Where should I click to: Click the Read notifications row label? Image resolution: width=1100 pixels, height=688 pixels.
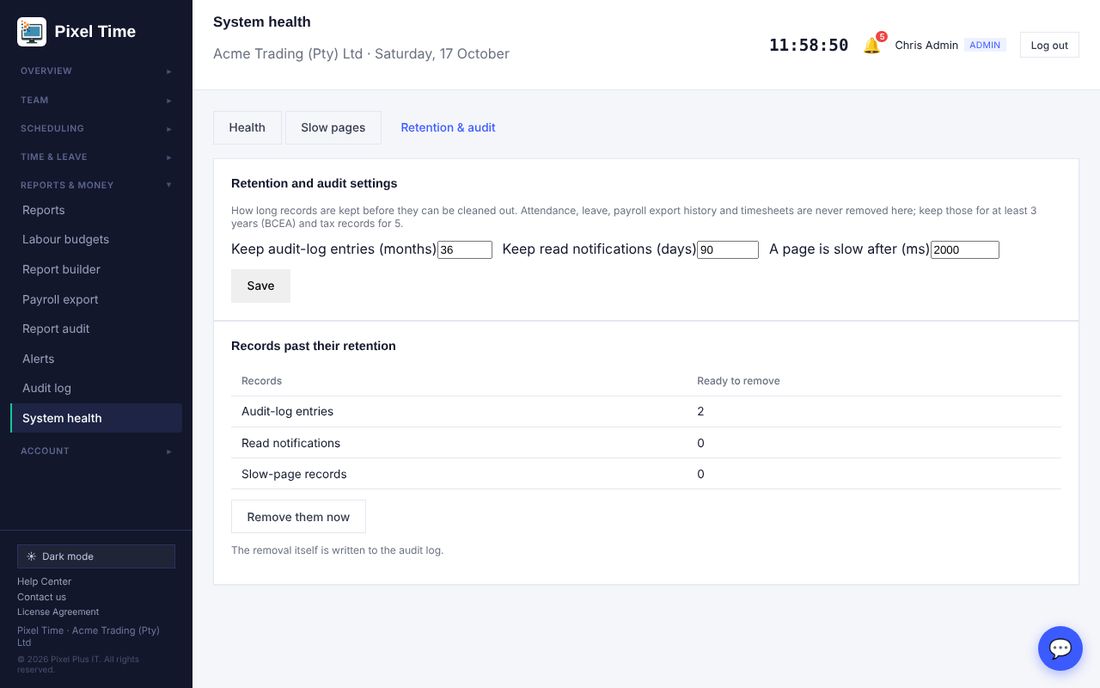point(290,443)
